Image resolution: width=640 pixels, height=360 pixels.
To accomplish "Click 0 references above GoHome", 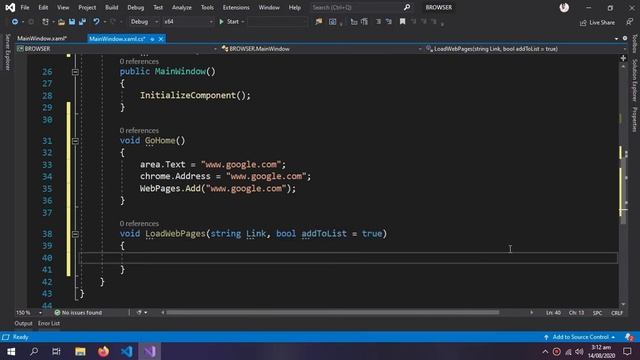I will pos(139,130).
